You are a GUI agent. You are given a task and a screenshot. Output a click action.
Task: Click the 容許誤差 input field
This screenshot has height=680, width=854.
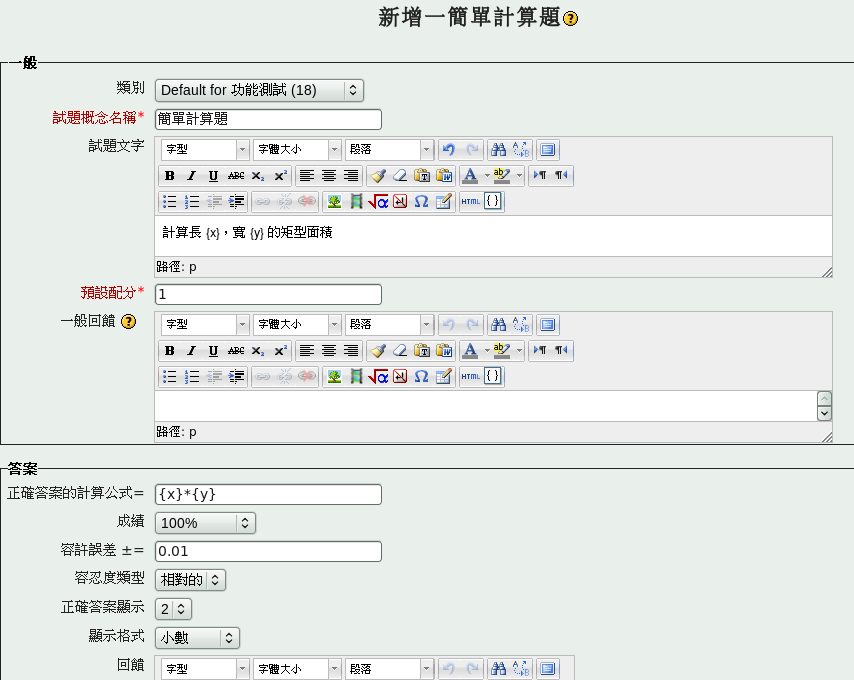[x=268, y=552]
